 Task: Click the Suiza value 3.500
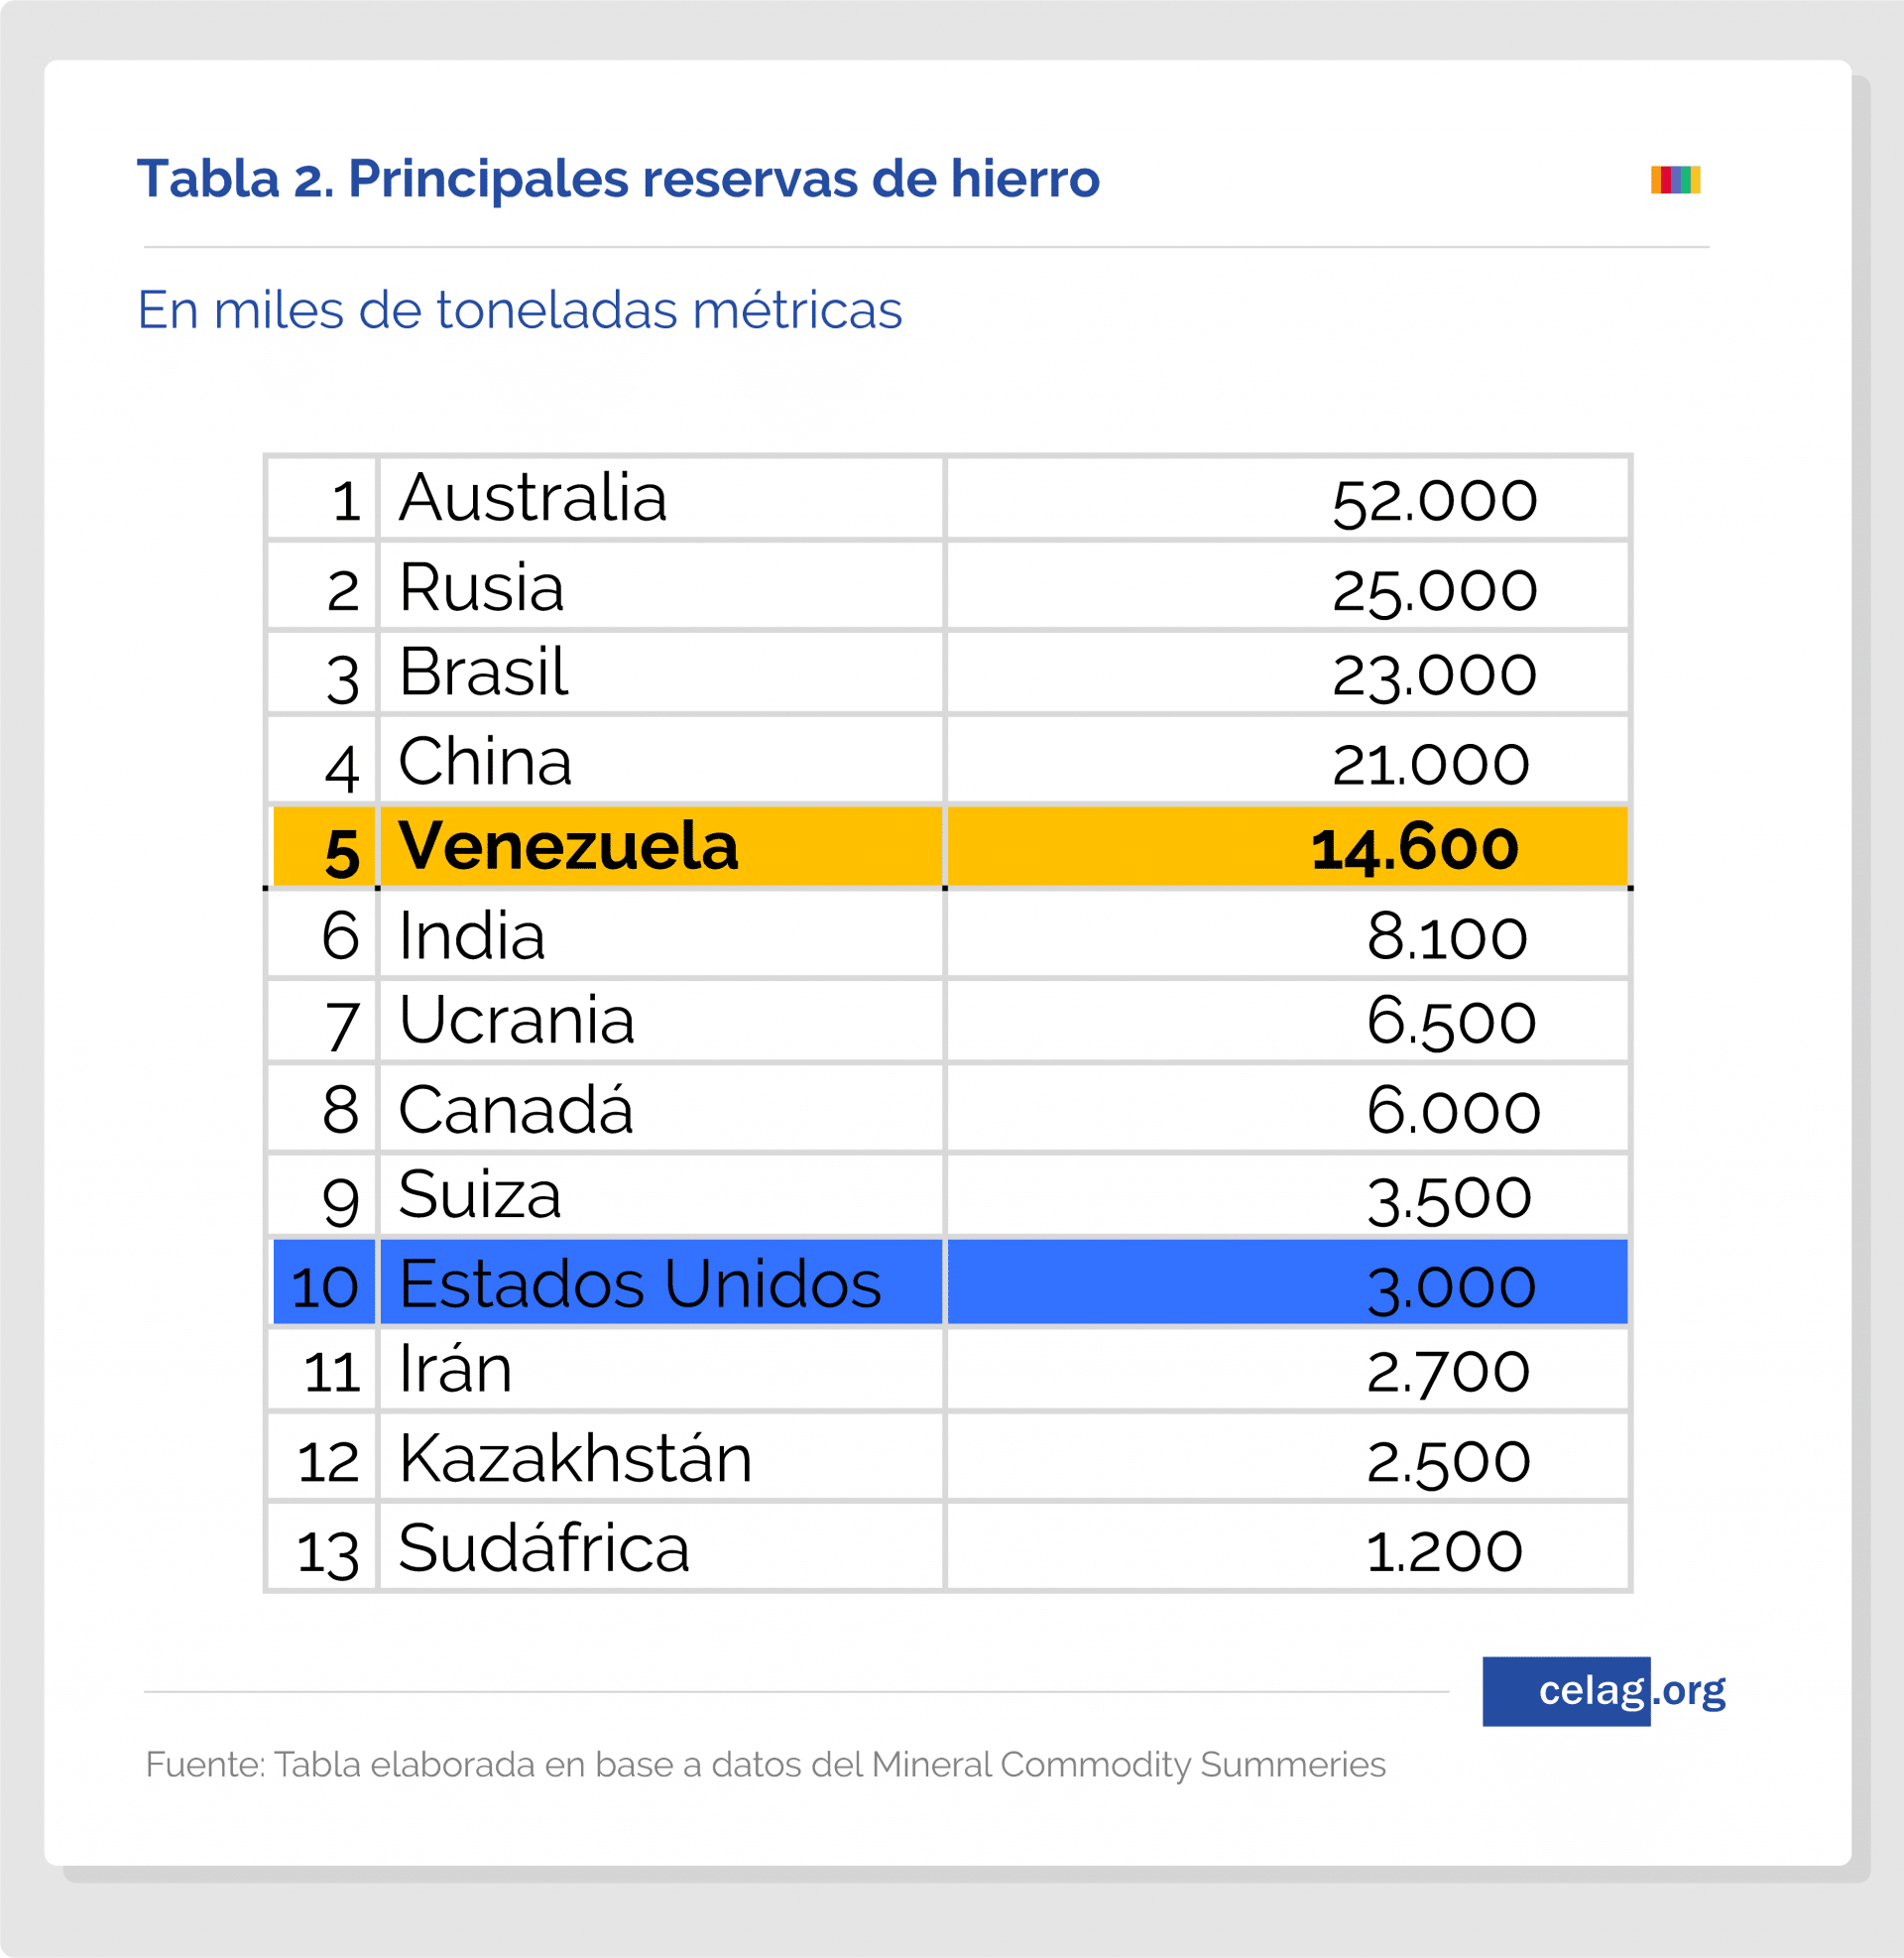(1449, 1198)
